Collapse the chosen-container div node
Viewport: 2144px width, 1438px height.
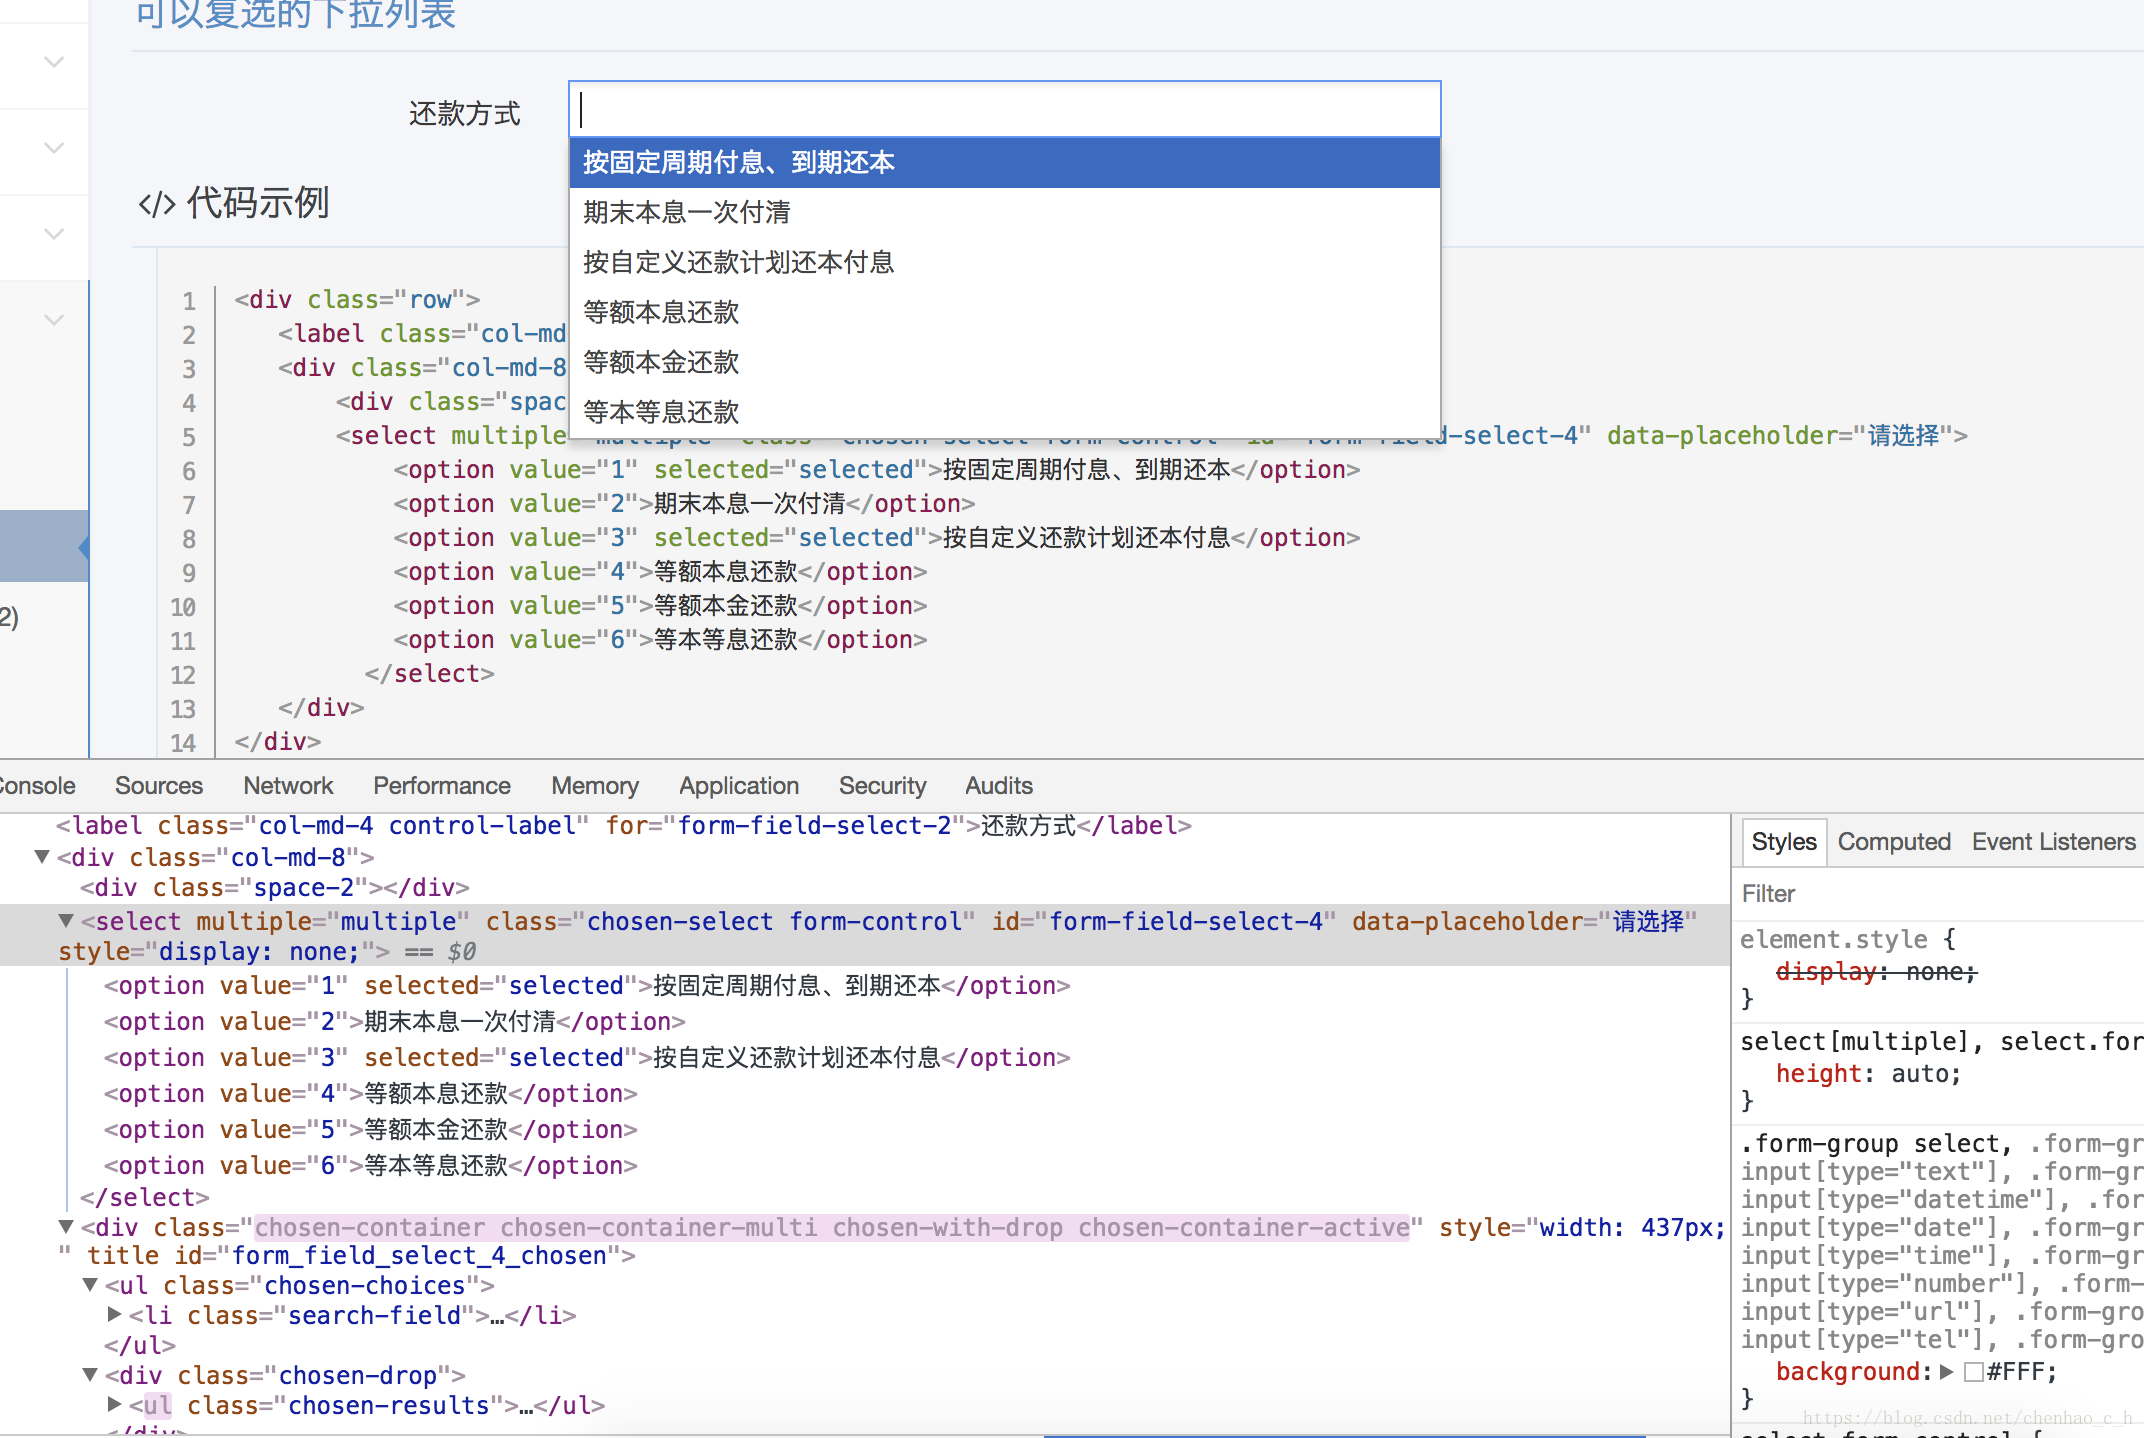66,1227
